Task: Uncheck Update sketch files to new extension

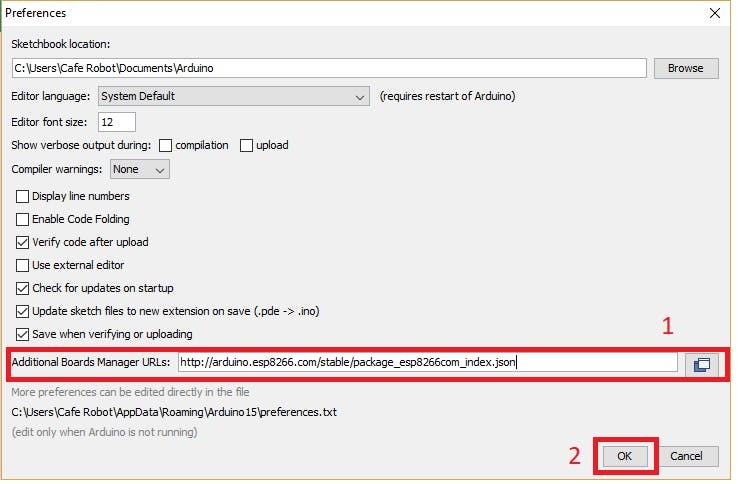Action: coord(22,311)
